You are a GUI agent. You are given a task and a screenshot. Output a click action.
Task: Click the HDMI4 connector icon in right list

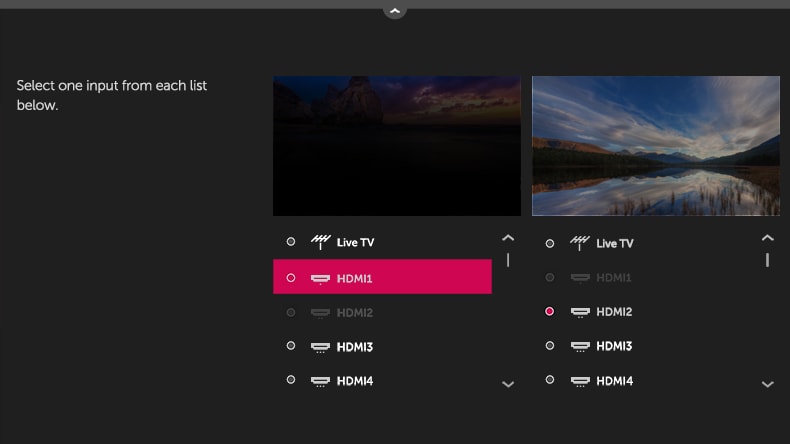(580, 382)
